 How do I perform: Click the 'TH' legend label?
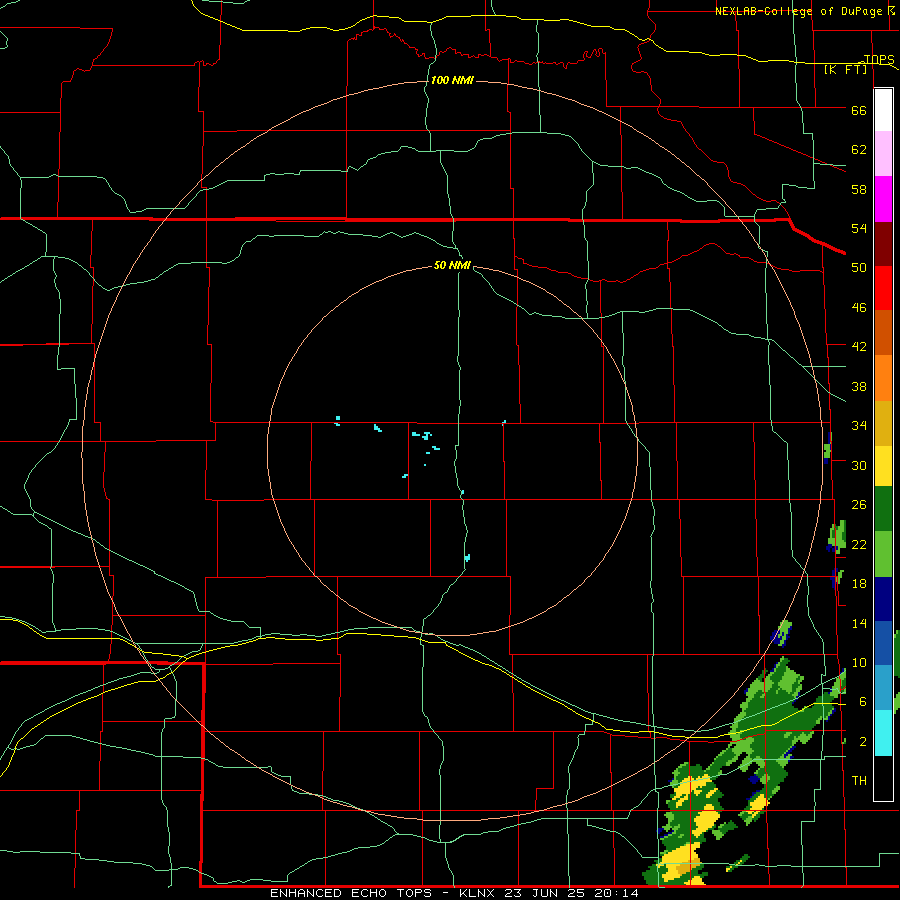tap(859, 781)
